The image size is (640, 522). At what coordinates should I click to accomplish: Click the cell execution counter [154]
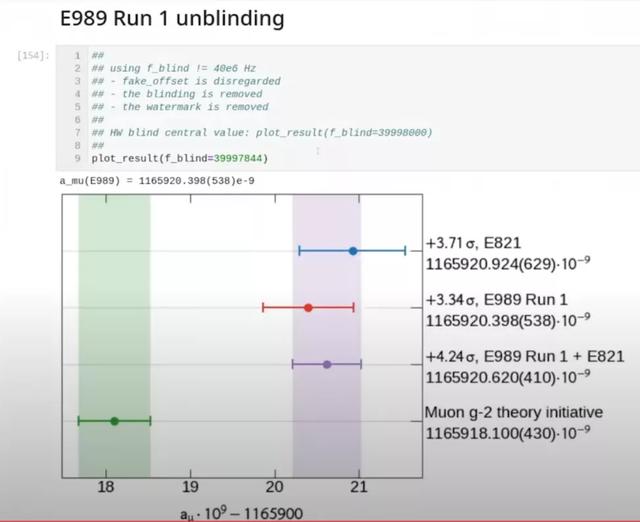coord(33,55)
